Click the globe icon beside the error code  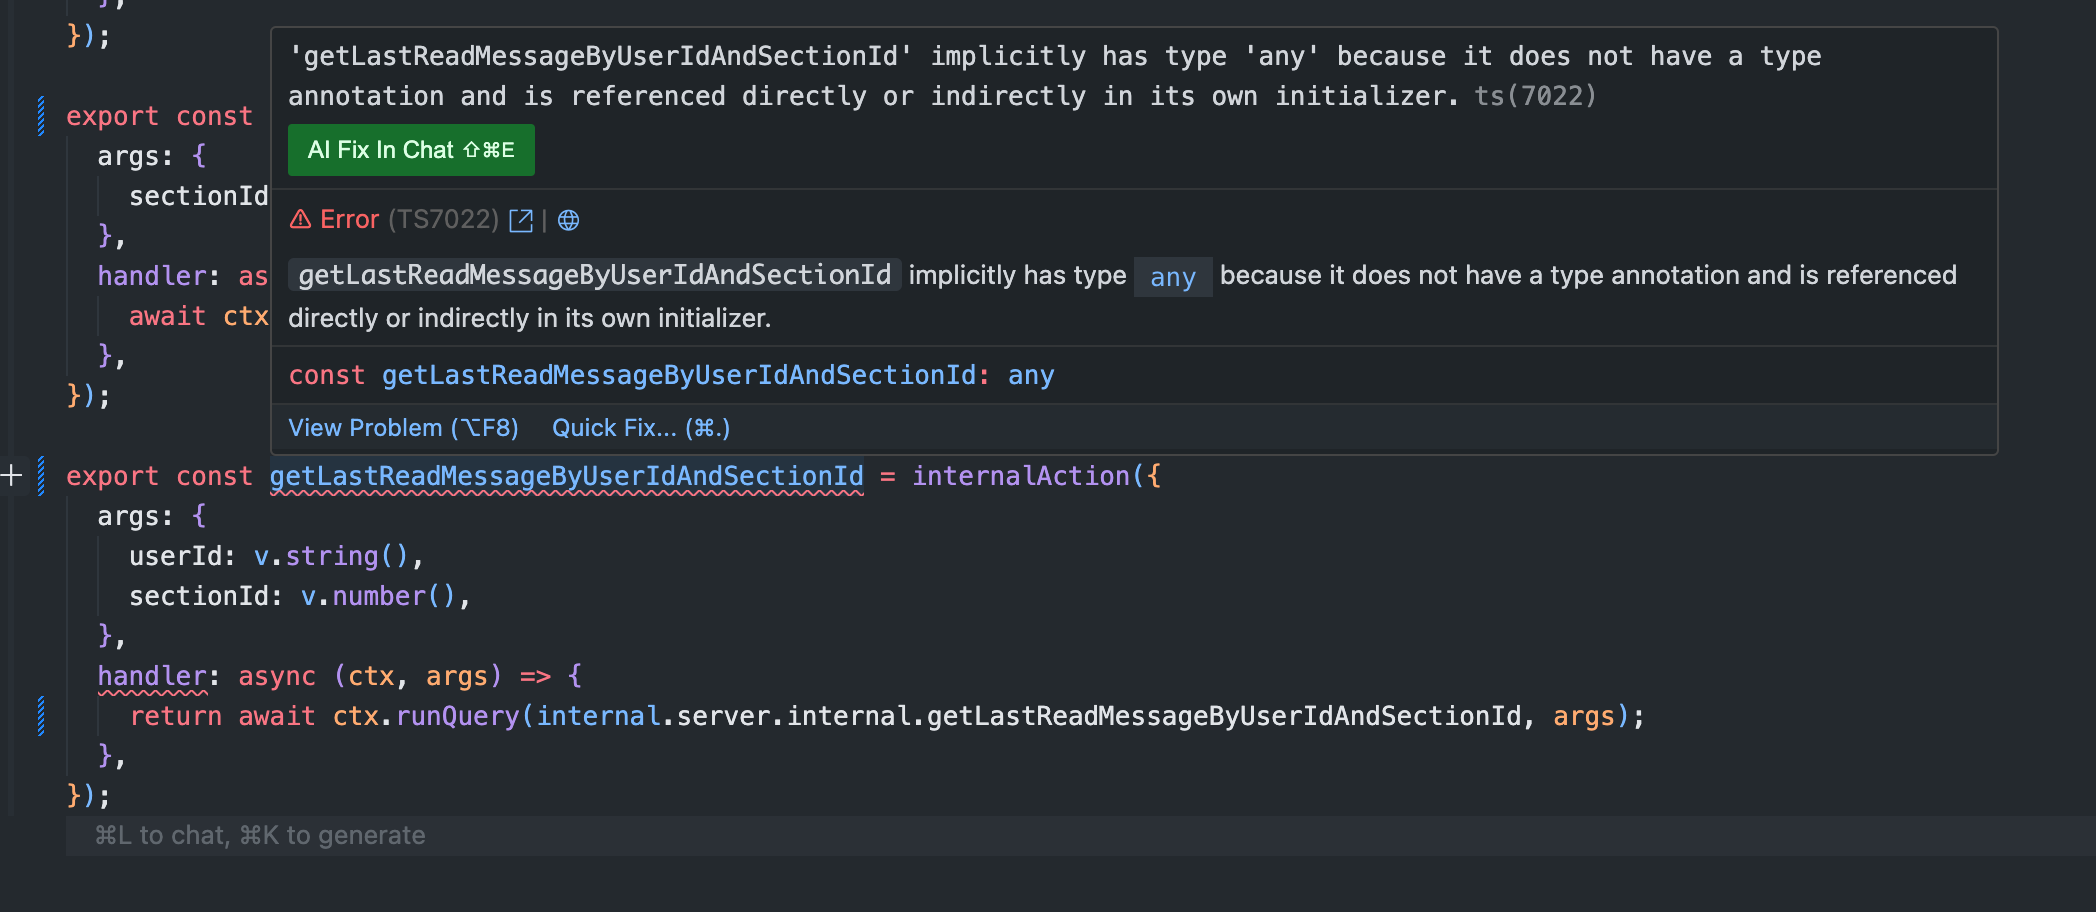pyautogui.click(x=568, y=220)
